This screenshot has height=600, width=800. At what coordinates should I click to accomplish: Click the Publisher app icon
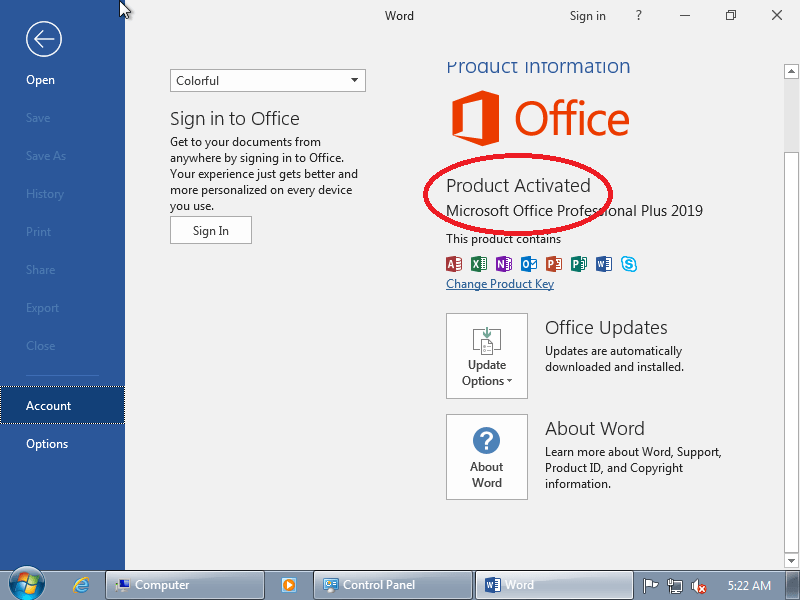579,264
